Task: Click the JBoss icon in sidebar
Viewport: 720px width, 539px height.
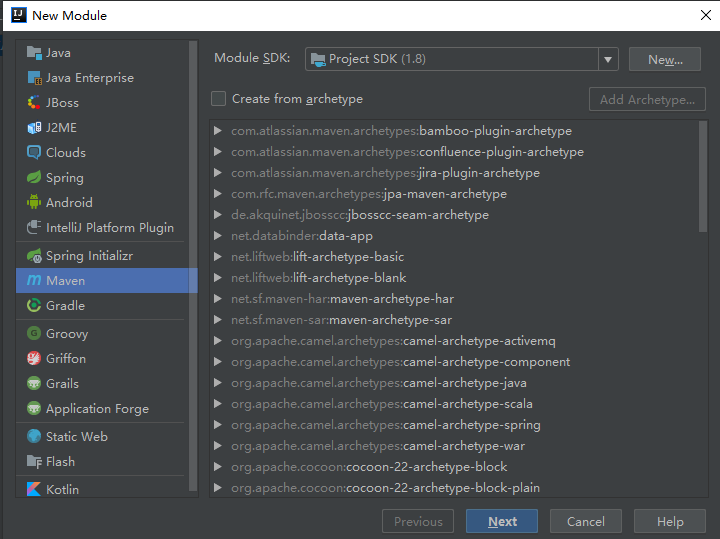Action: click(x=34, y=103)
